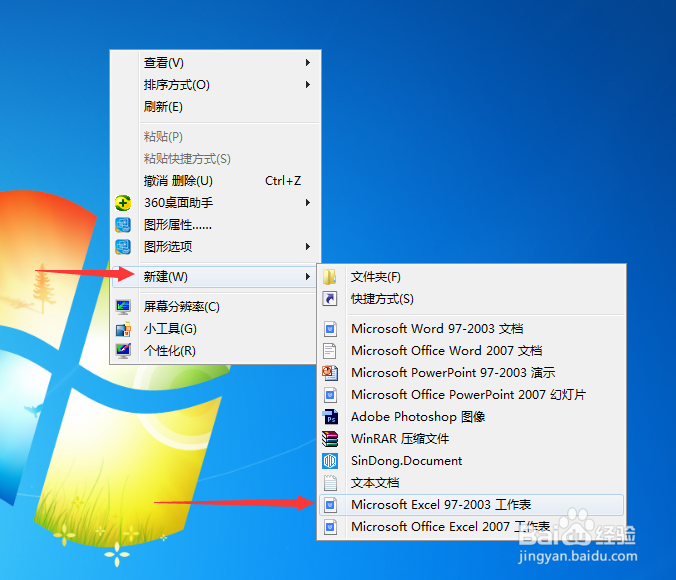676x580 pixels.
Task: Expand the 图形选项 submenu arrow
Action: [307, 247]
